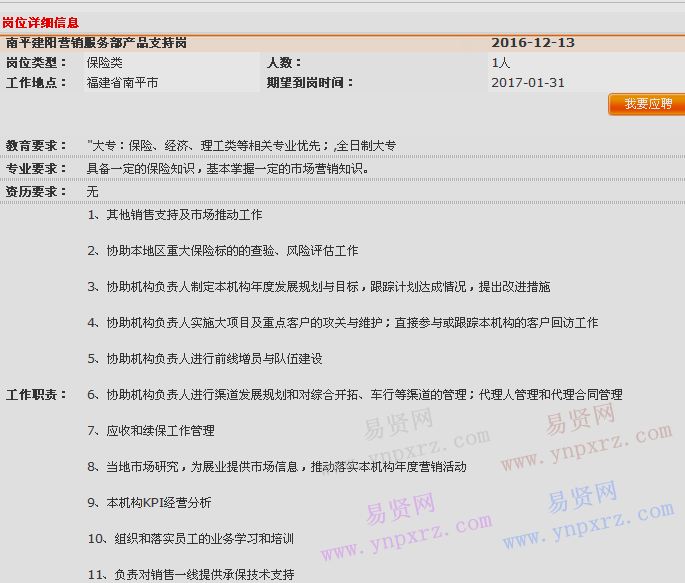This screenshot has height=583, width=685.
Task: Click the 期望到岗时间 label
Action: click(x=310, y=83)
